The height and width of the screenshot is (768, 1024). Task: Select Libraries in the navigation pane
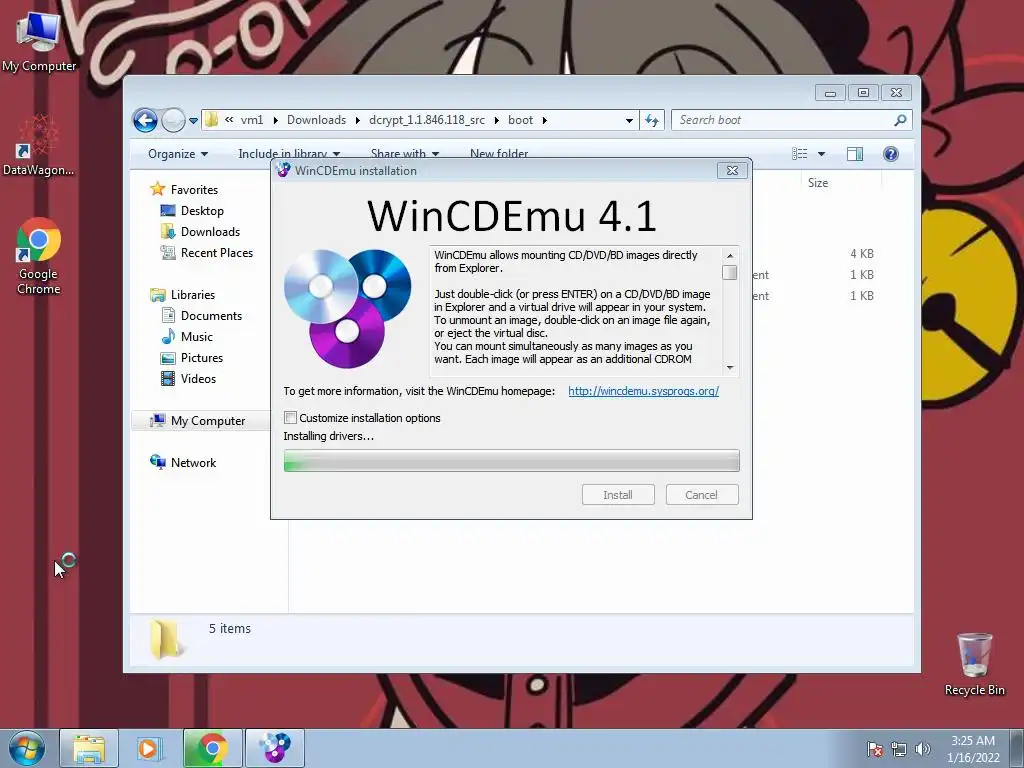click(193, 295)
